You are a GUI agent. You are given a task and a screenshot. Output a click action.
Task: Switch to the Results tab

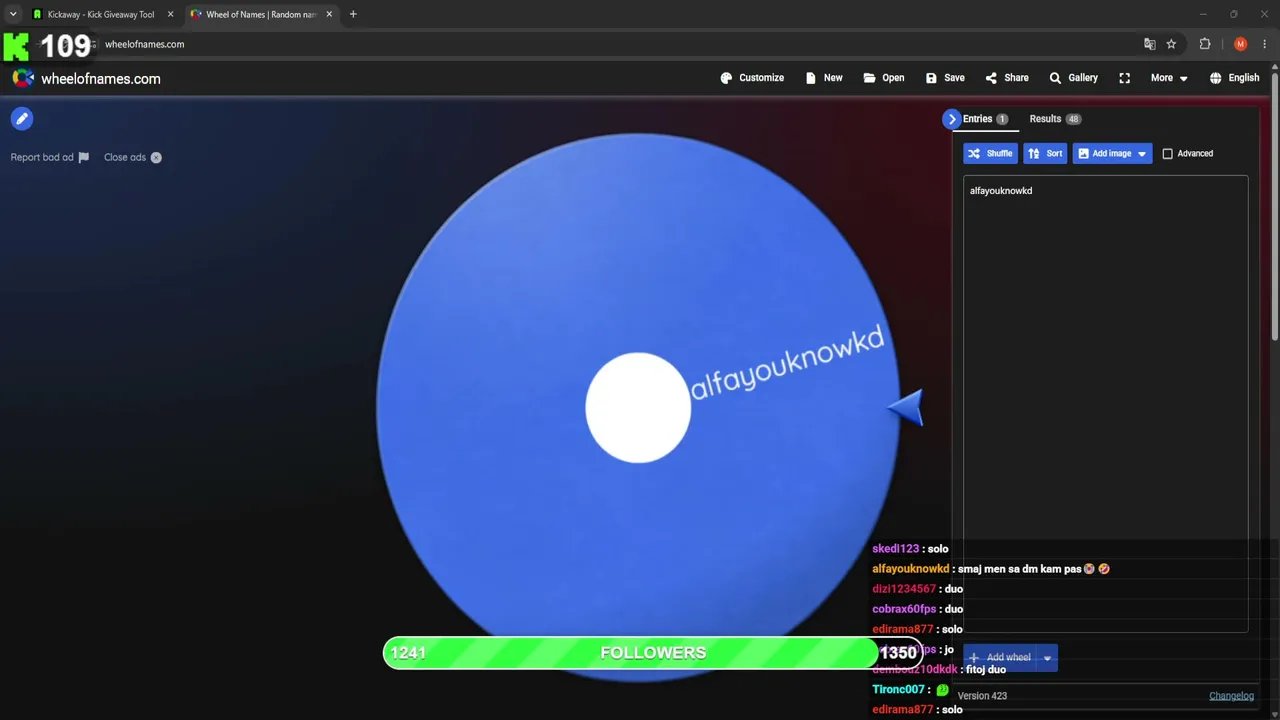1055,119
